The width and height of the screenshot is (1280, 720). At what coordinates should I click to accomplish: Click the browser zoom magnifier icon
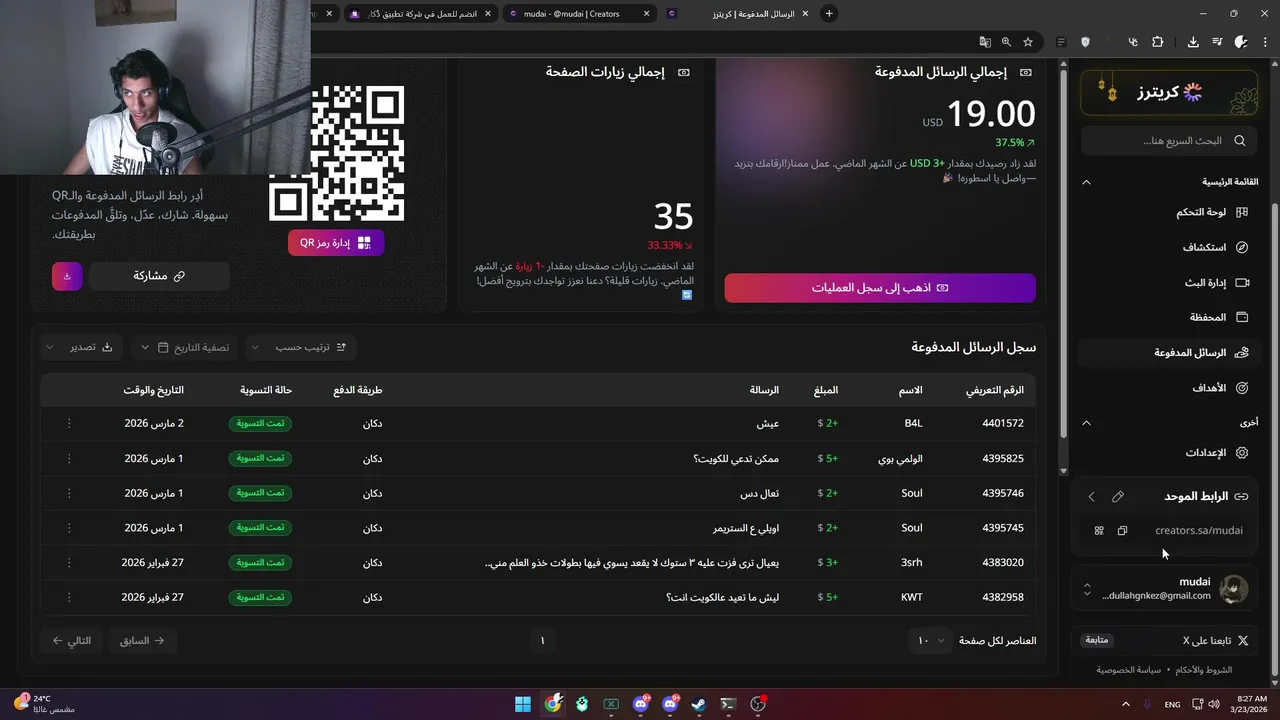tap(1006, 42)
